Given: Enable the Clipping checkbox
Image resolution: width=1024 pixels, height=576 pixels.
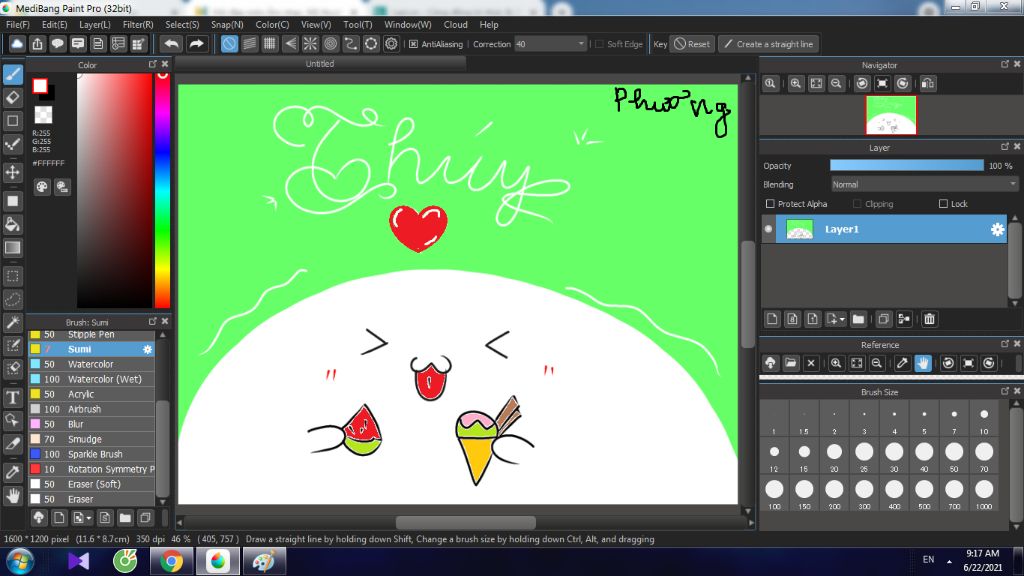Looking at the screenshot, I should pos(857,204).
